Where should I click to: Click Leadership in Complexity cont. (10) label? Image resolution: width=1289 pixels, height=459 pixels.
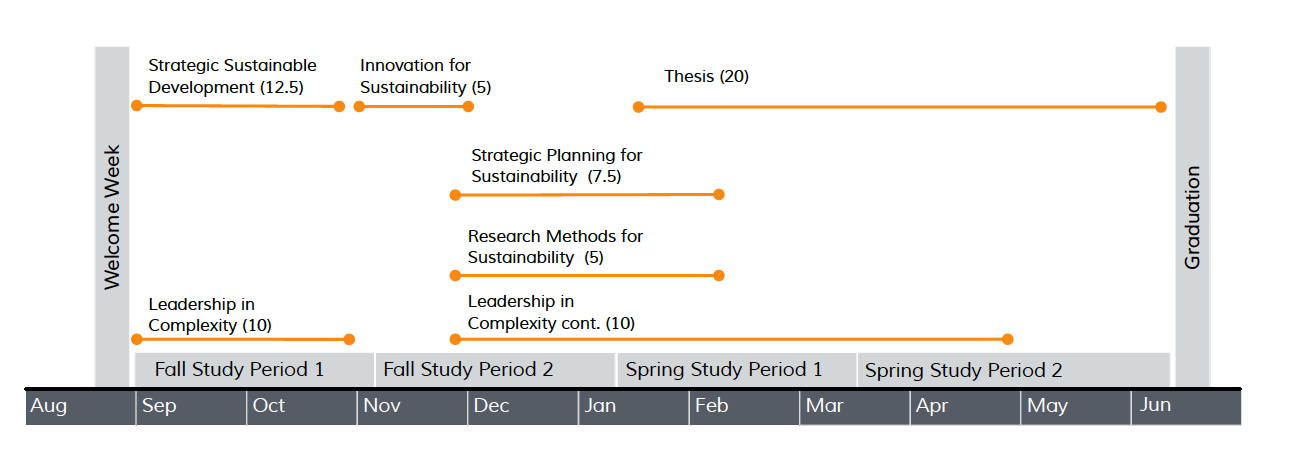(551, 312)
